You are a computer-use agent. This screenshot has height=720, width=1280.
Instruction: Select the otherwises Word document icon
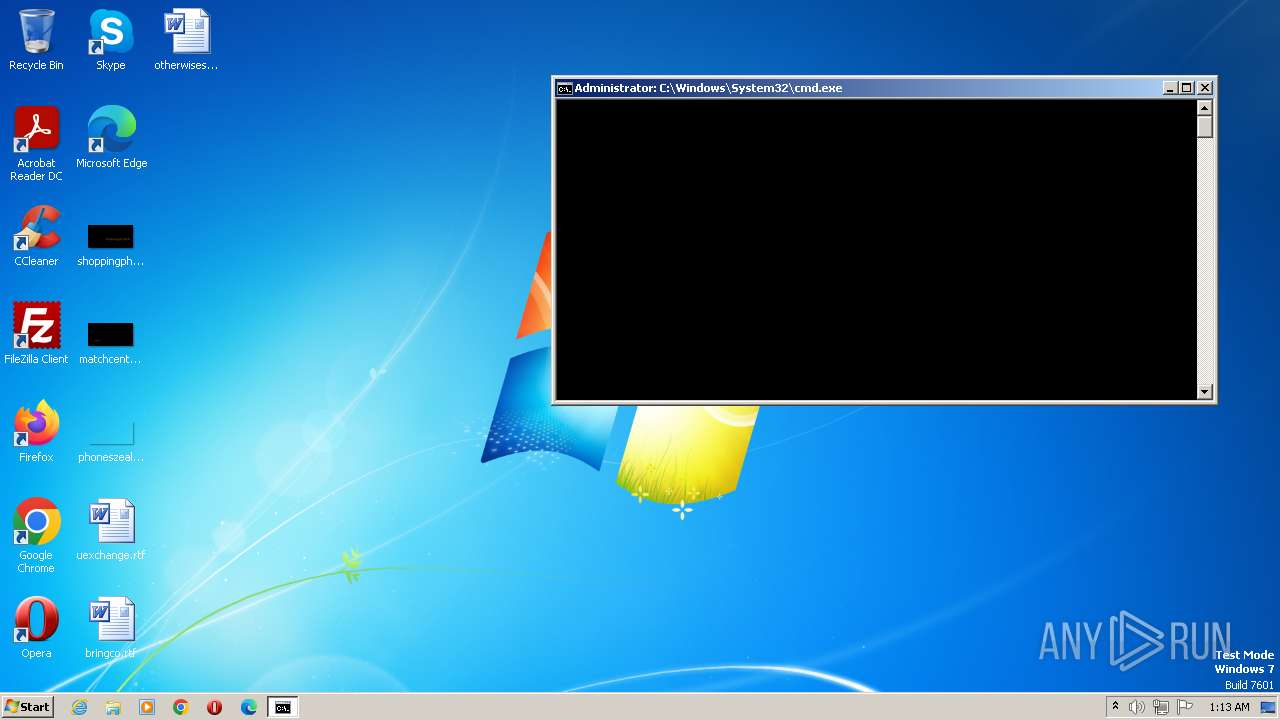(x=186, y=40)
